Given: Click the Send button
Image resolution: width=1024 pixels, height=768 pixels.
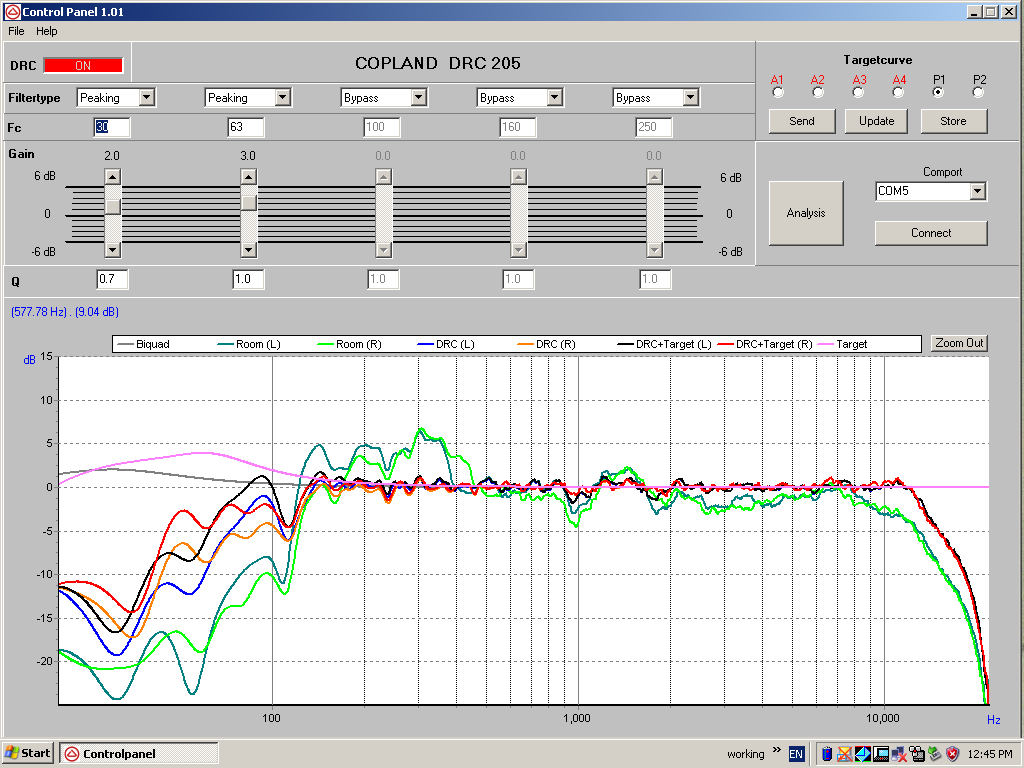Looking at the screenshot, I should [802, 121].
